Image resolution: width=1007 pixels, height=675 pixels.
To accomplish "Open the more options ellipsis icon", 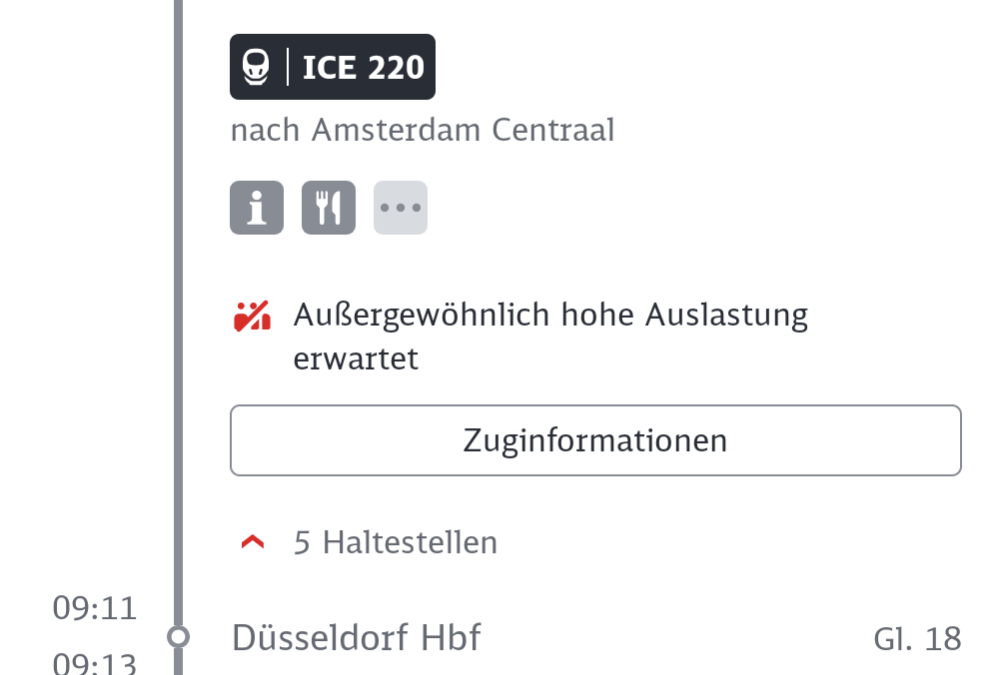I will [400, 207].
